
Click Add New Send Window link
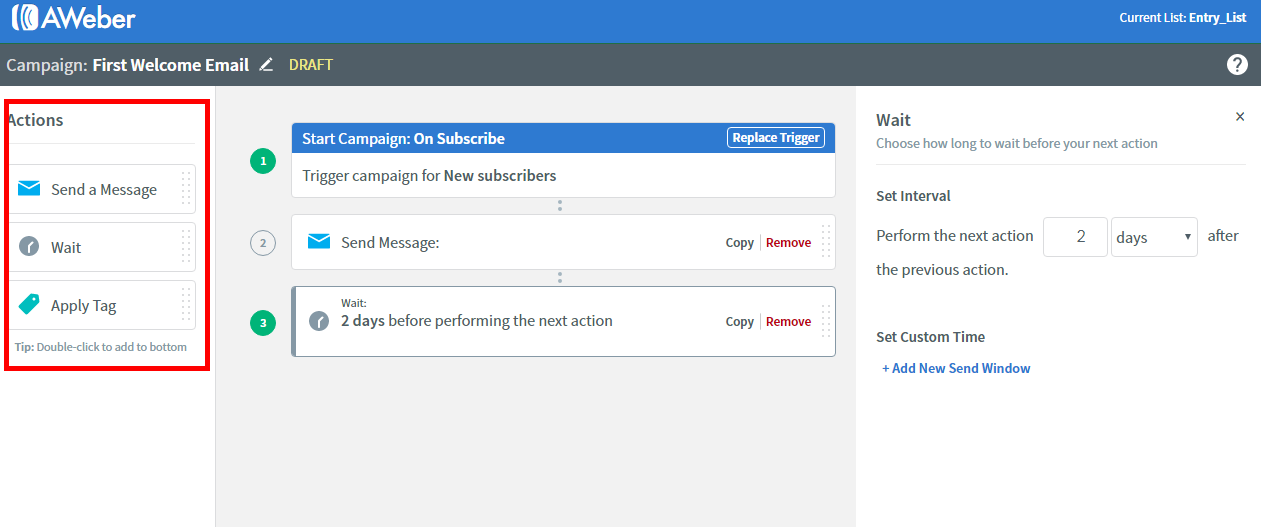click(x=956, y=368)
